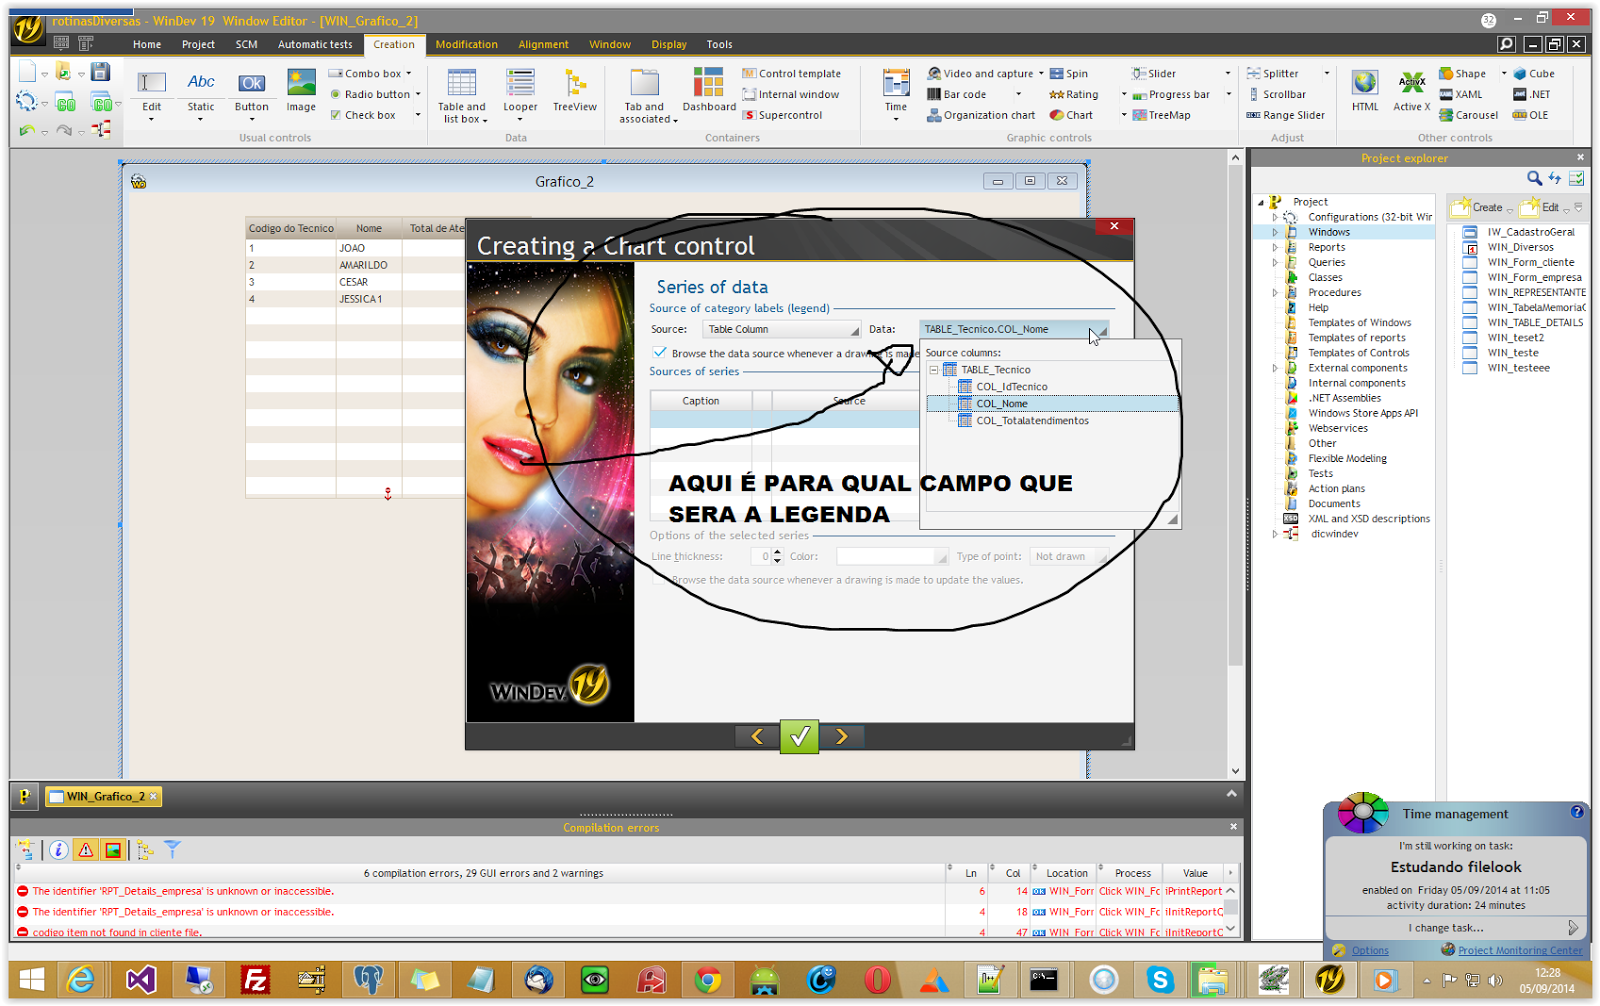Switch to the Modification ribbon tab
1600x1006 pixels.
(x=466, y=44)
